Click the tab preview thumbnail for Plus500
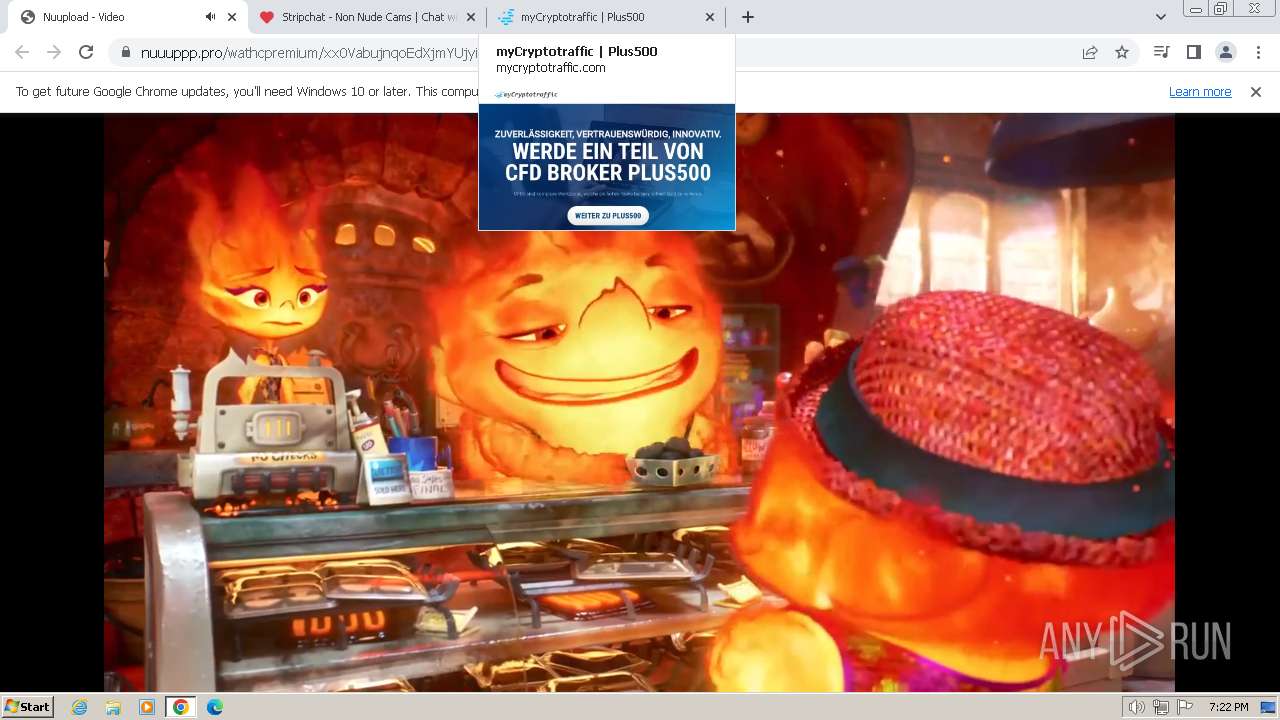Viewport: 1280px width, 720px height. click(607, 158)
